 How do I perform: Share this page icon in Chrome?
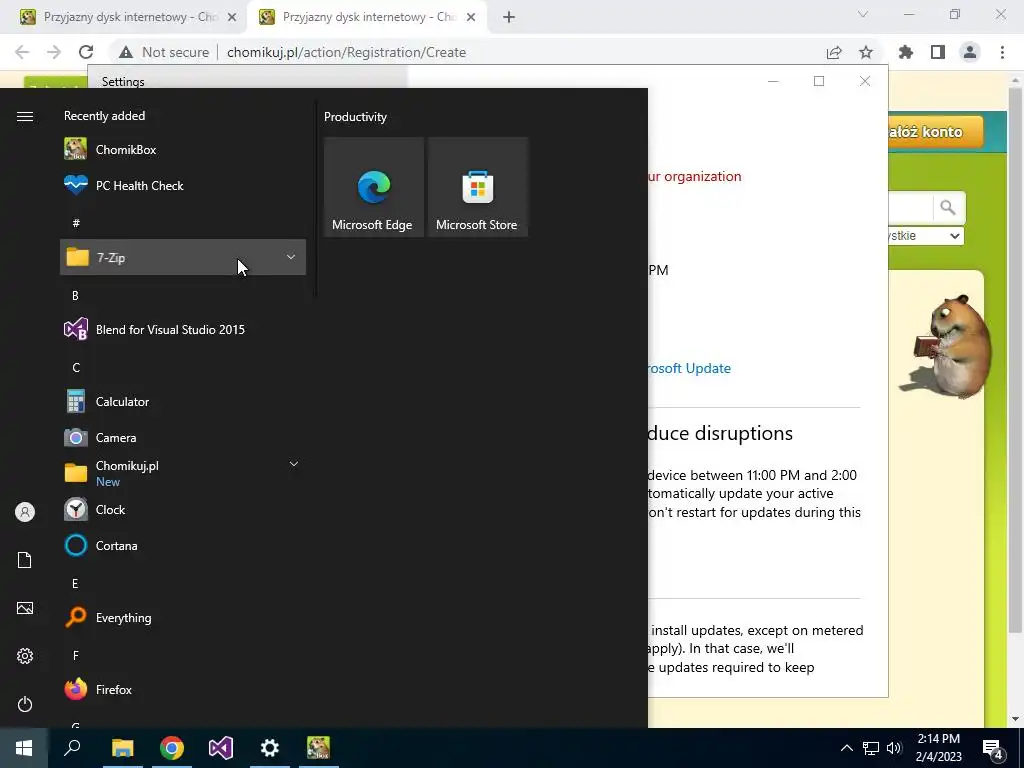[x=834, y=52]
